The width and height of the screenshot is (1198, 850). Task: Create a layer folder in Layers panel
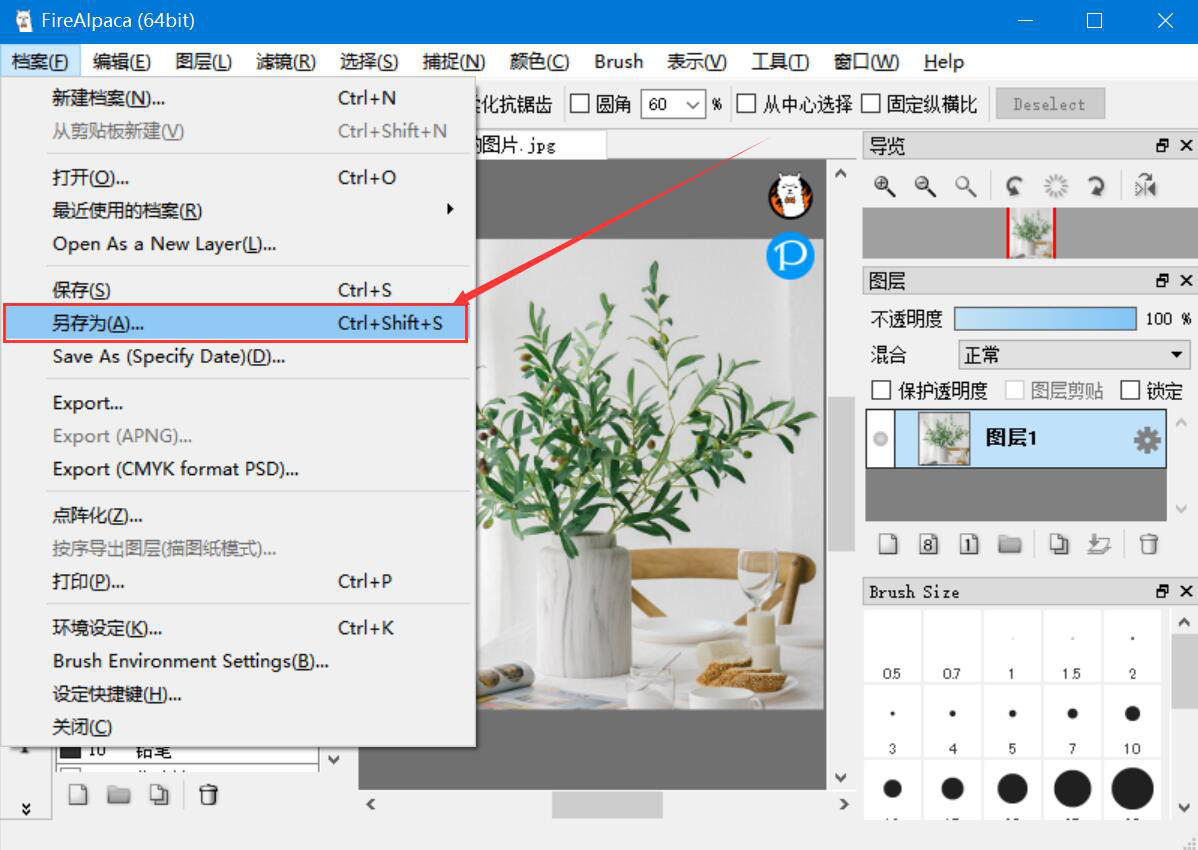(x=1009, y=544)
